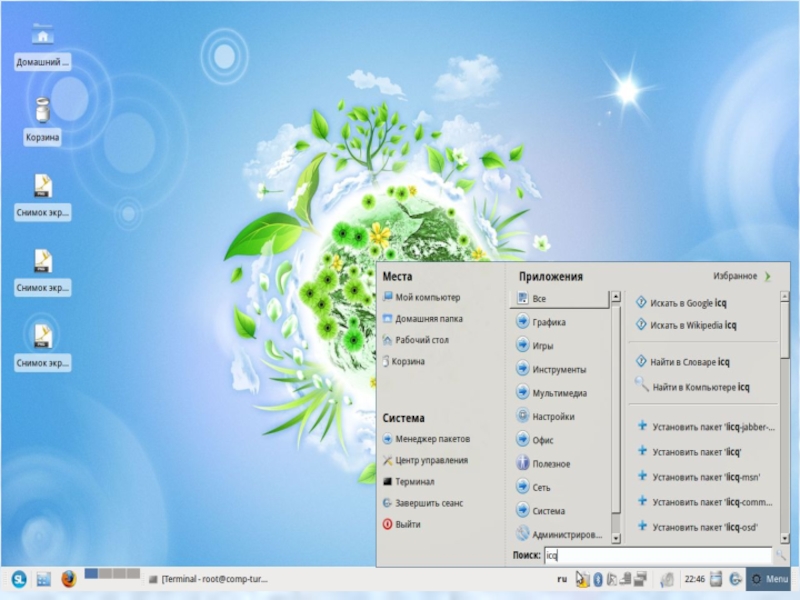Click the Bluetooth tray icon
This screenshot has height=600, width=800.
[598, 579]
